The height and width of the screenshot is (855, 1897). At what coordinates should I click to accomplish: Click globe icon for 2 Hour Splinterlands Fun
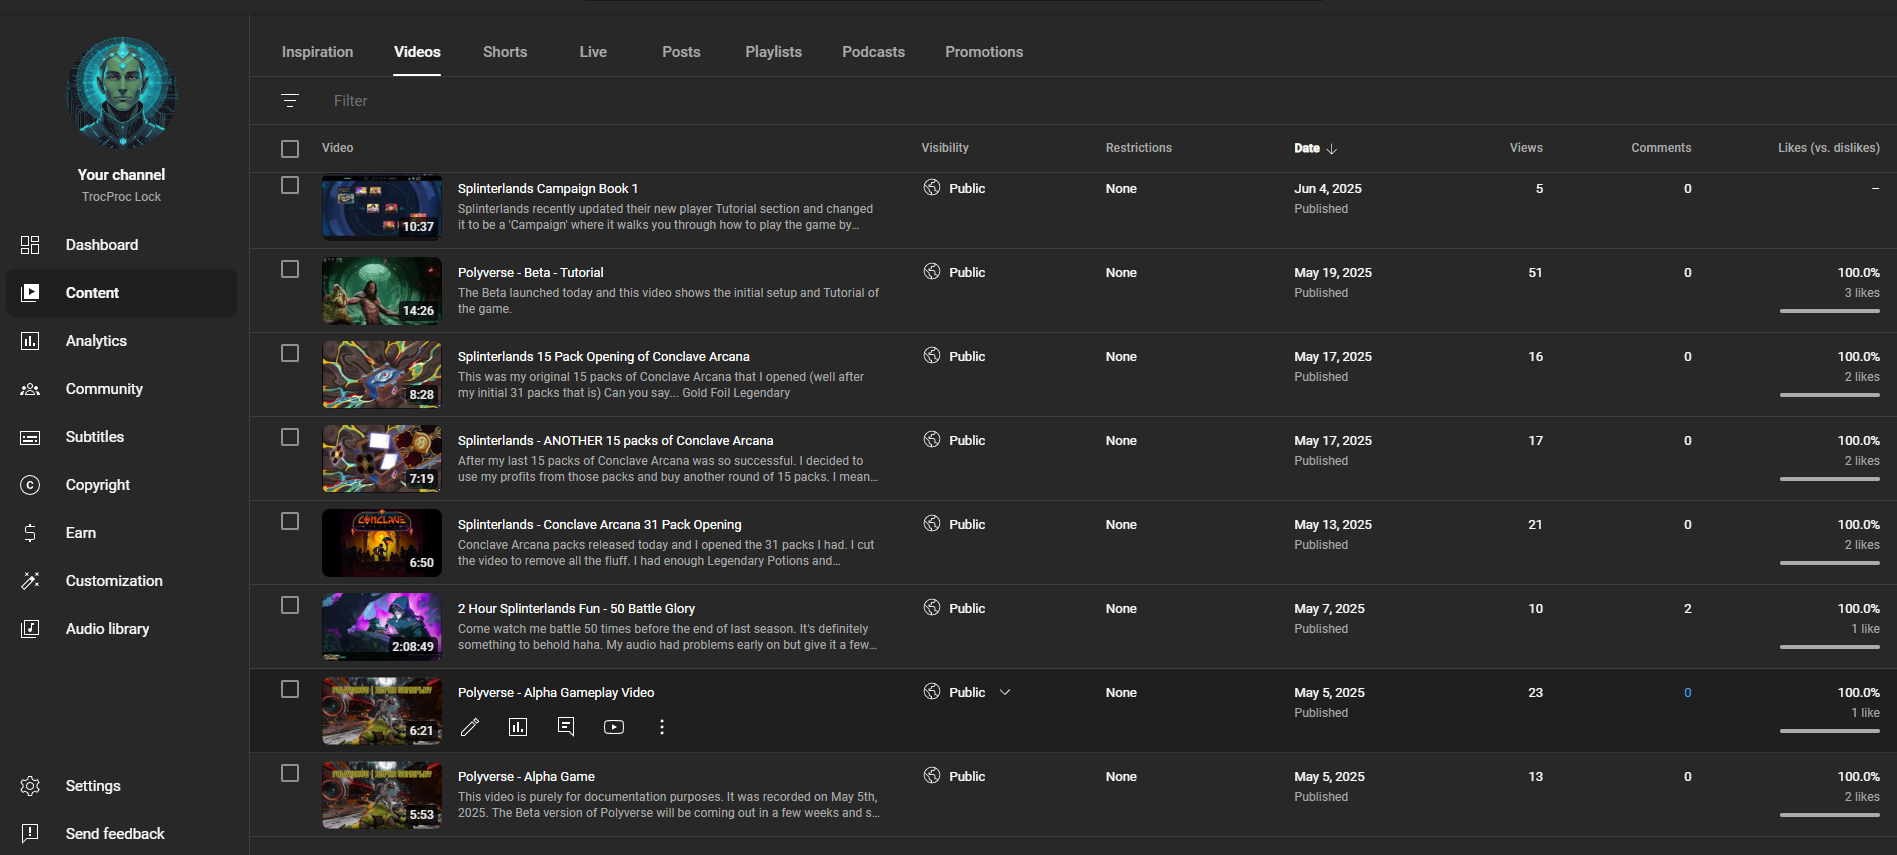pos(932,608)
